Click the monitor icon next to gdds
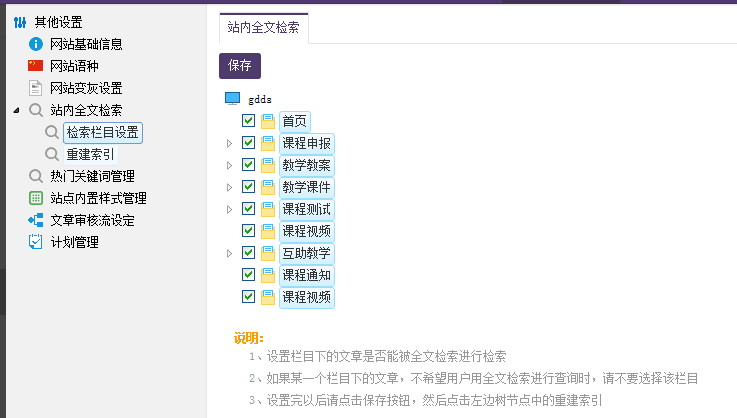Viewport: 737px width, 418px height. pos(232,99)
